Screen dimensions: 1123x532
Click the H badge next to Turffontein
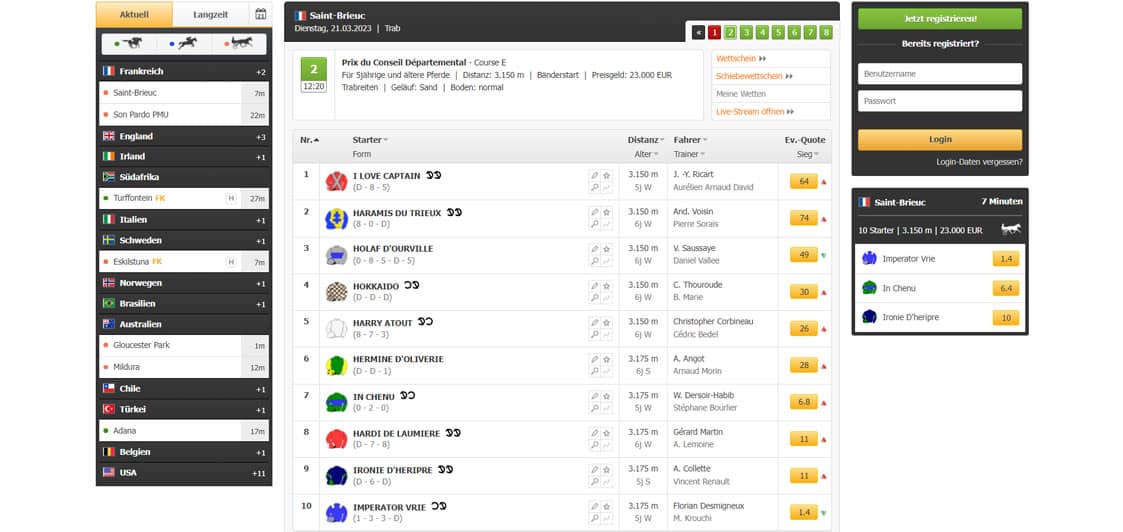tap(231, 199)
